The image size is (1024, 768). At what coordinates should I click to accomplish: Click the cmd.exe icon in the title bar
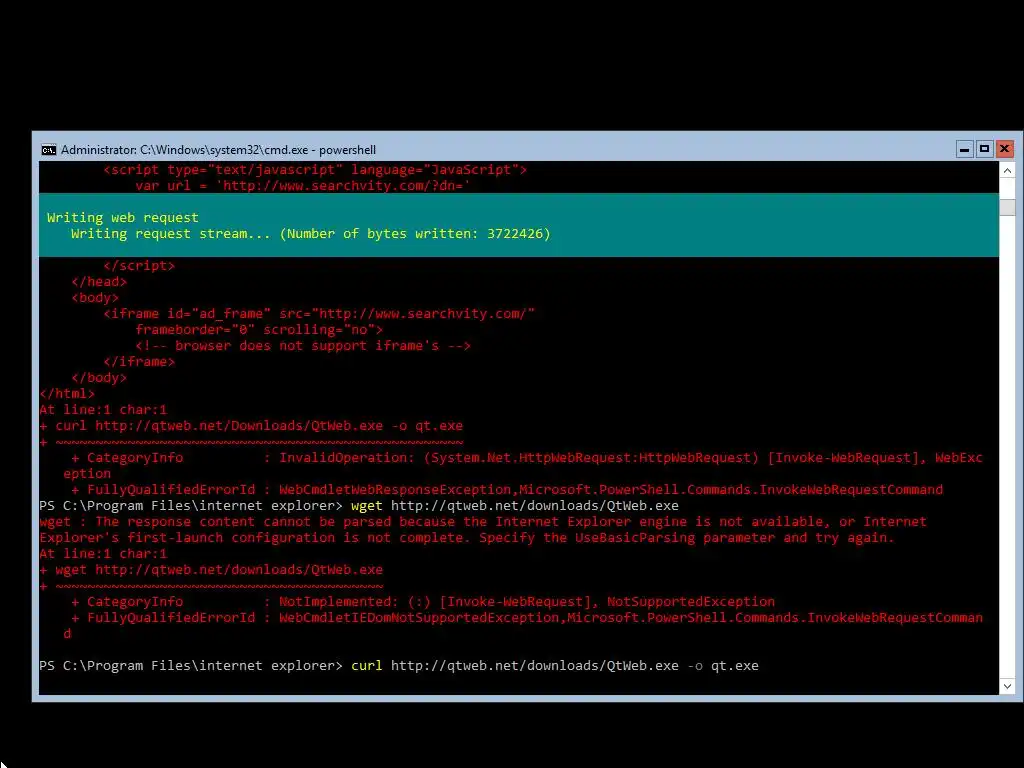pos(48,150)
